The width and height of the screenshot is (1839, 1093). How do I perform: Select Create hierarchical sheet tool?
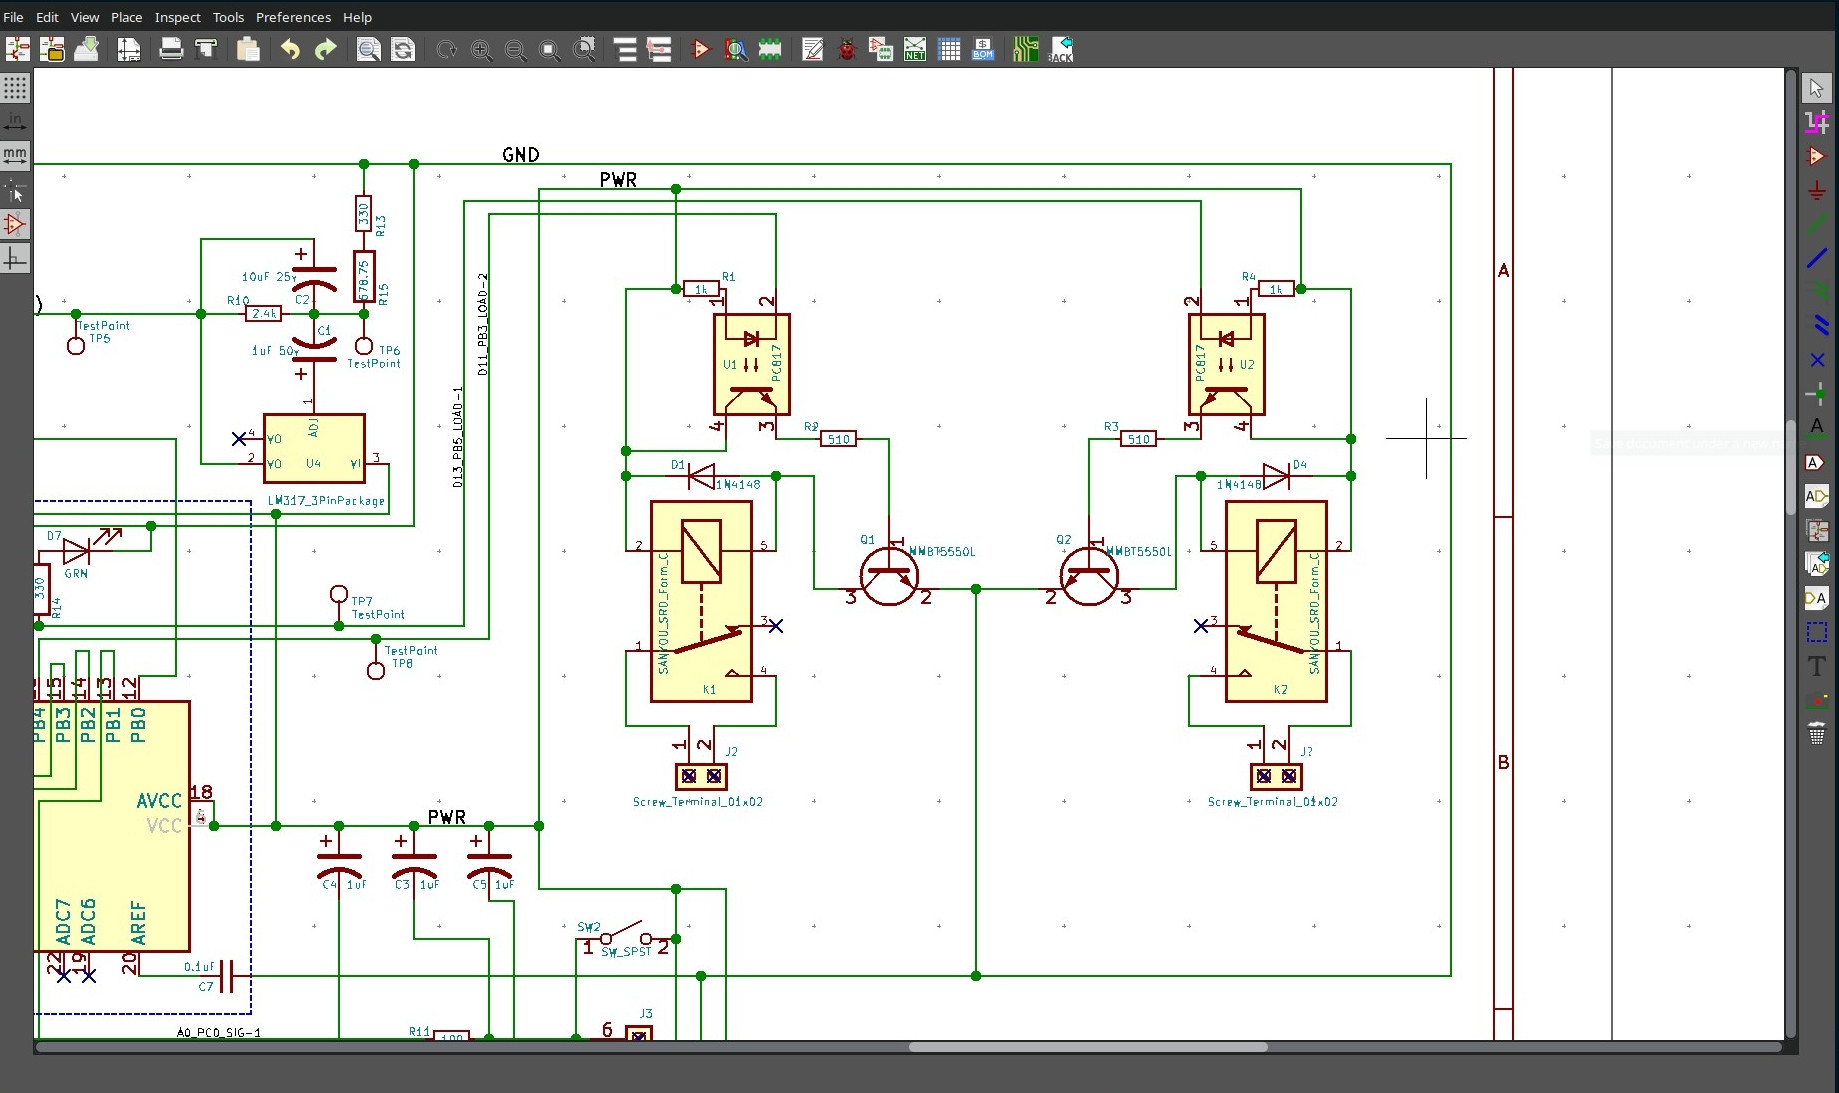click(1817, 530)
